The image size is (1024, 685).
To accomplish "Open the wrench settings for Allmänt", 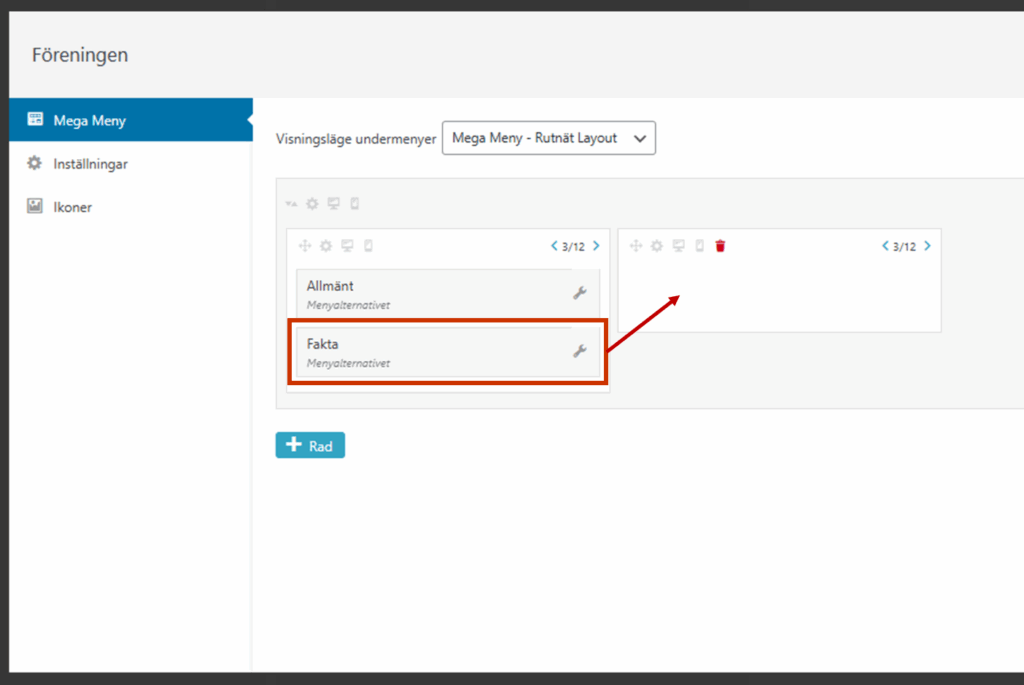I will coord(579,293).
